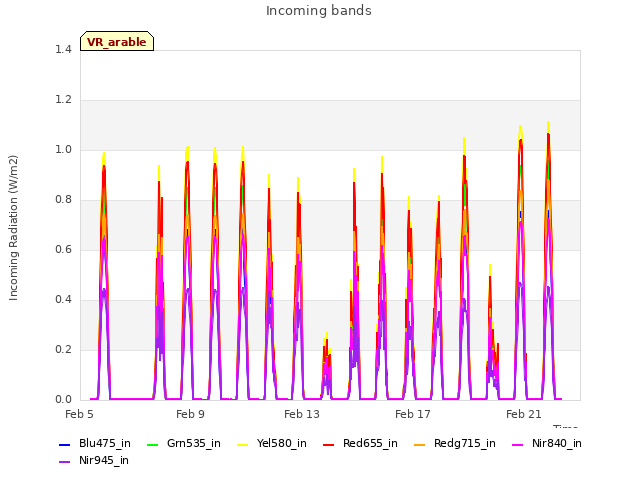Click the Feb 21 x-axis tick label
The height and width of the screenshot is (480, 640).
click(524, 414)
